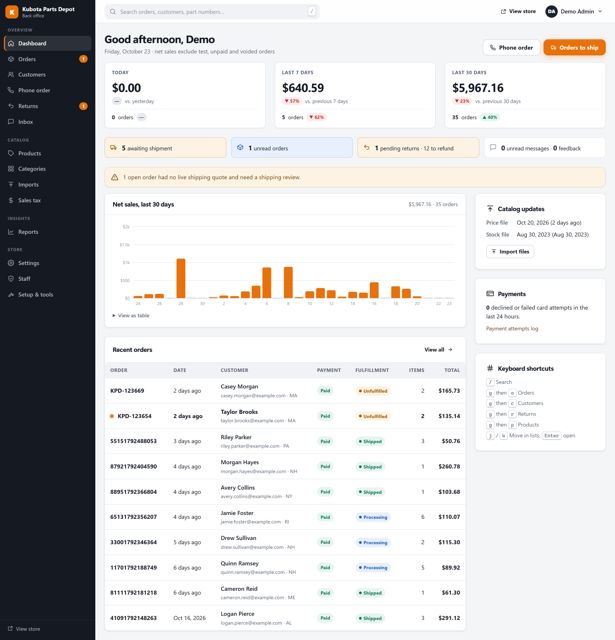Click the Kubota Parts Depot logo icon
Viewport: 615px width, 640px height.
pos(11,12)
